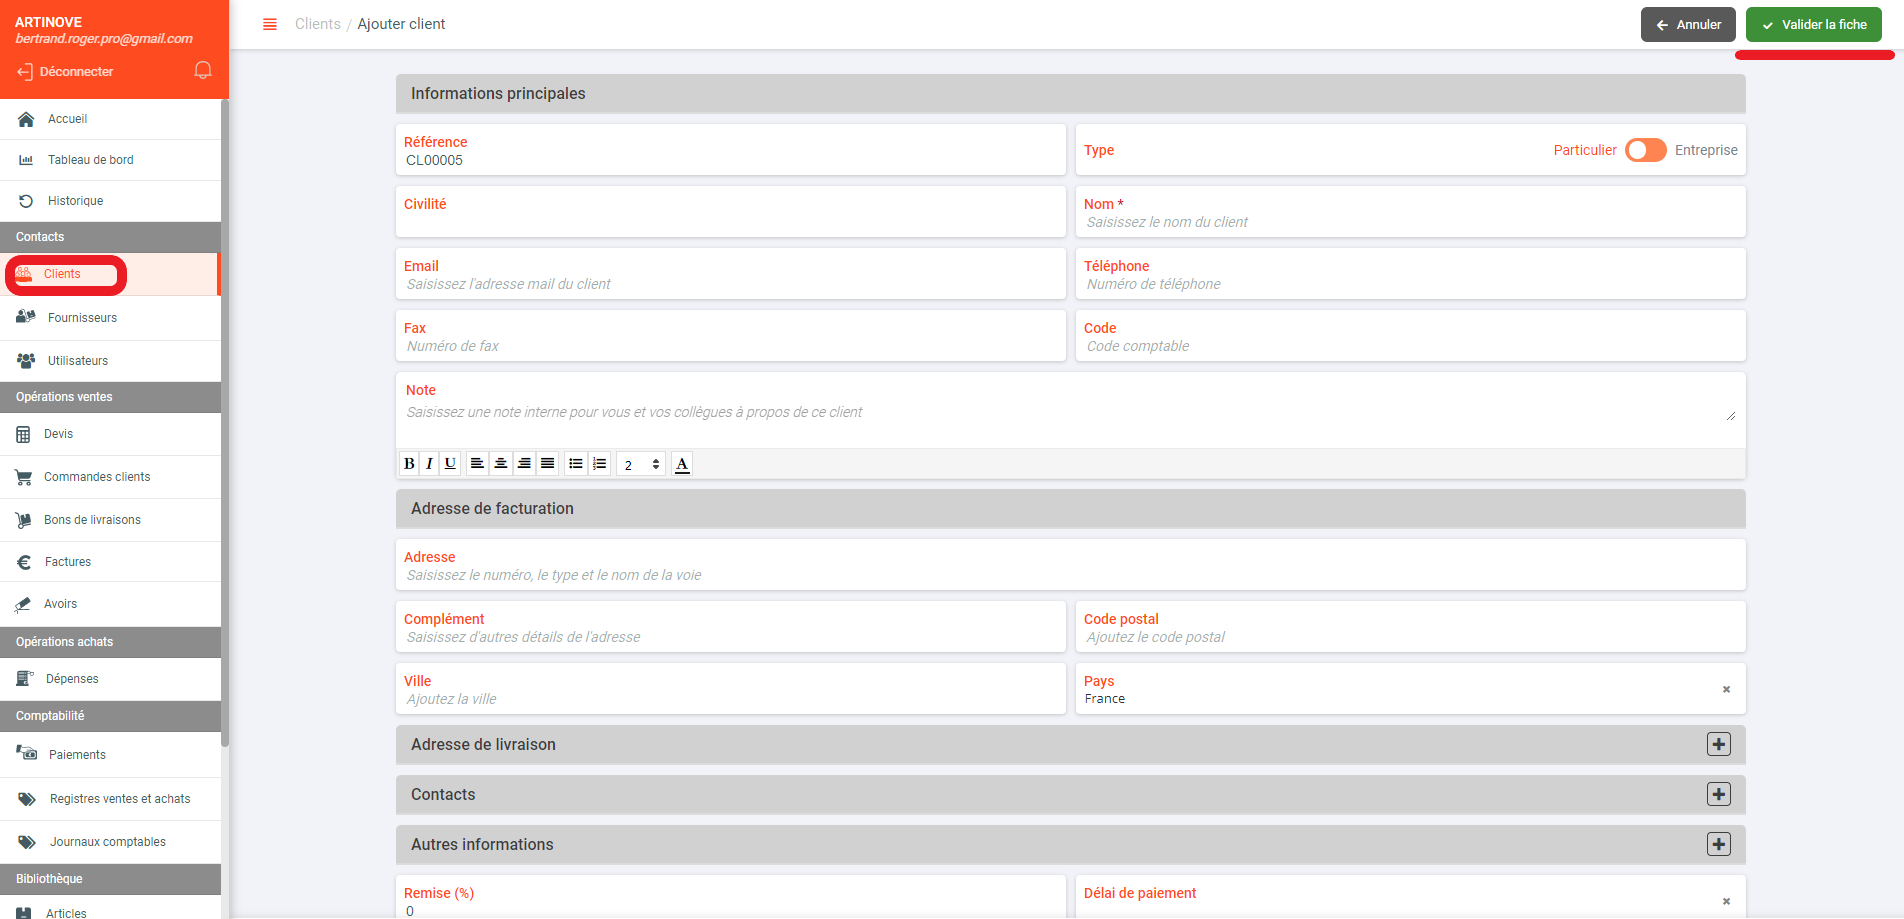Underline text in note toolbar
1904x919 pixels.
click(450, 463)
